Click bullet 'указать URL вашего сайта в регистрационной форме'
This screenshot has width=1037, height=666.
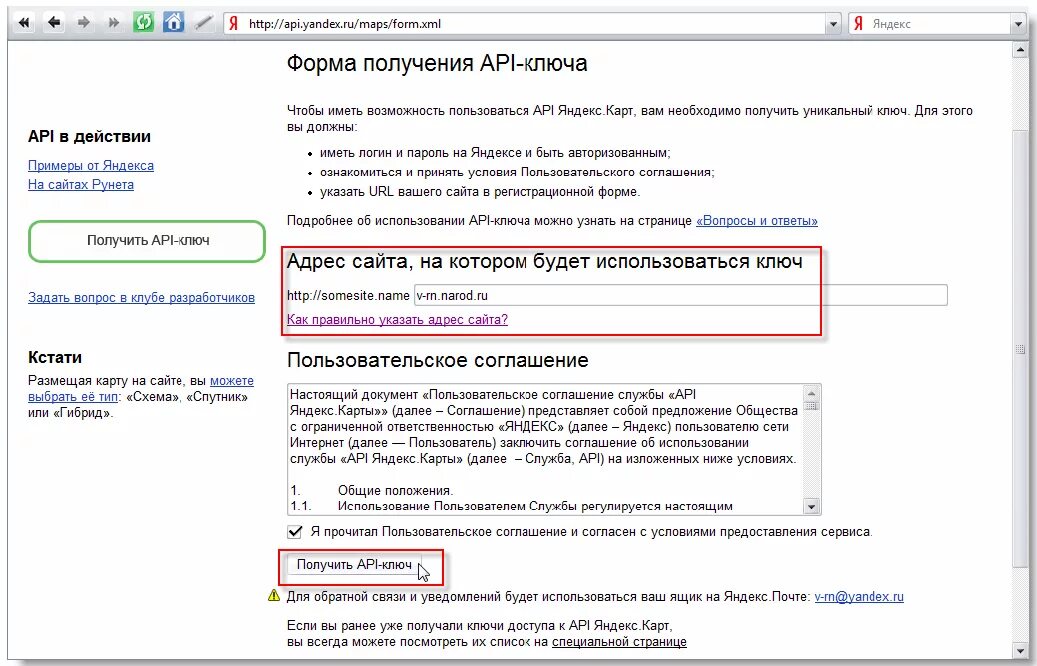(x=480, y=192)
